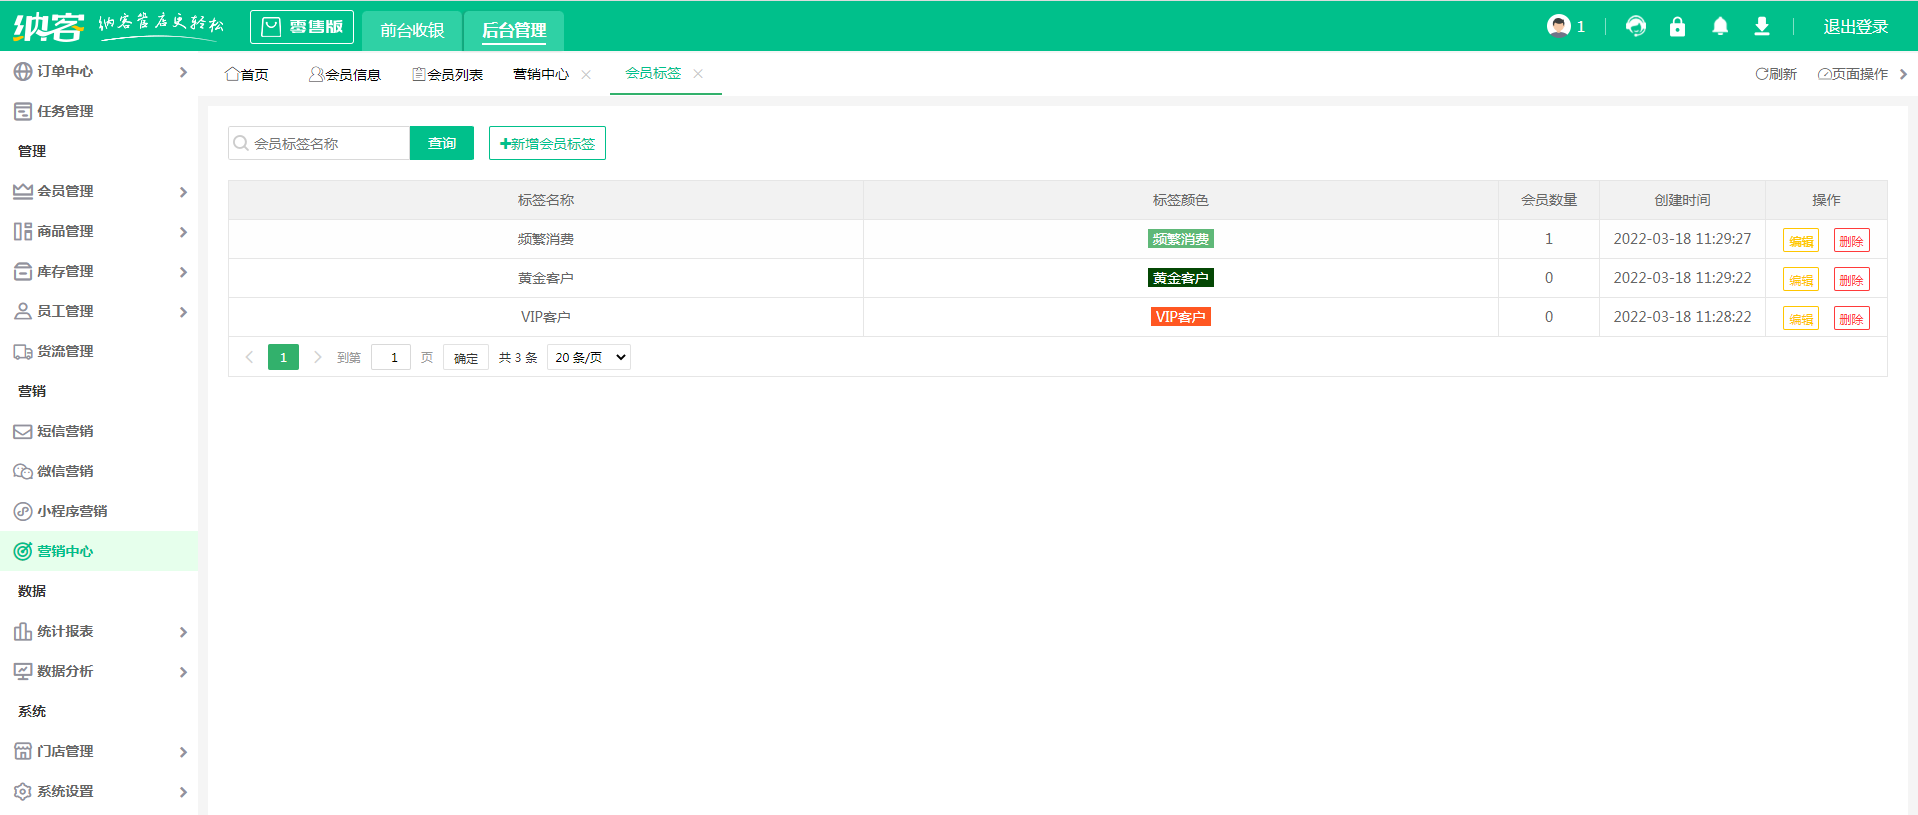The height and width of the screenshot is (815, 1918).
Task: Click the user avatar icon
Action: tap(1558, 26)
